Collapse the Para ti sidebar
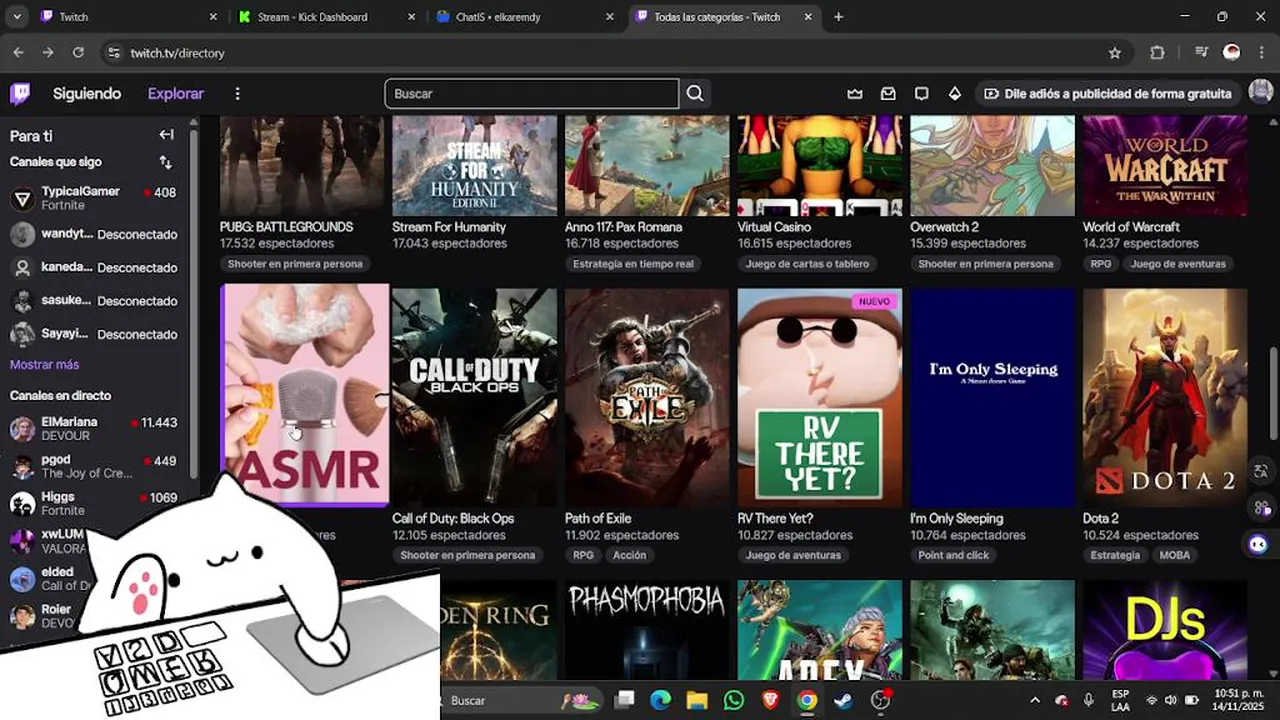 pyautogui.click(x=167, y=135)
